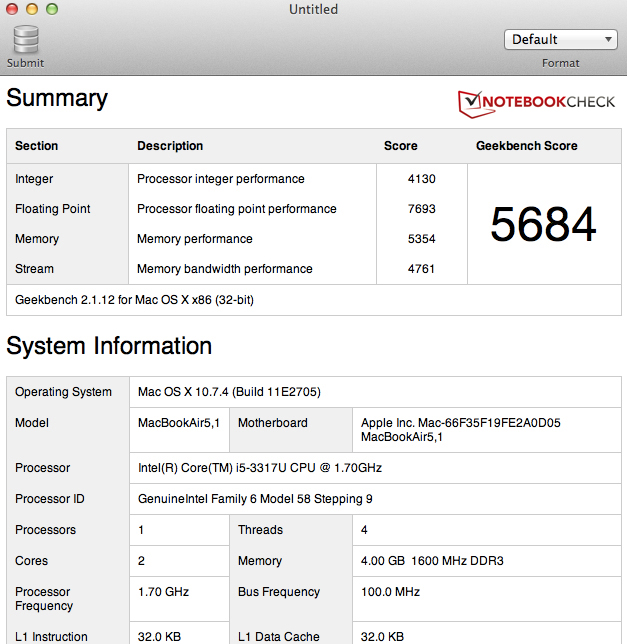Click the Operating System label
The image size is (627, 644).
[63, 392]
